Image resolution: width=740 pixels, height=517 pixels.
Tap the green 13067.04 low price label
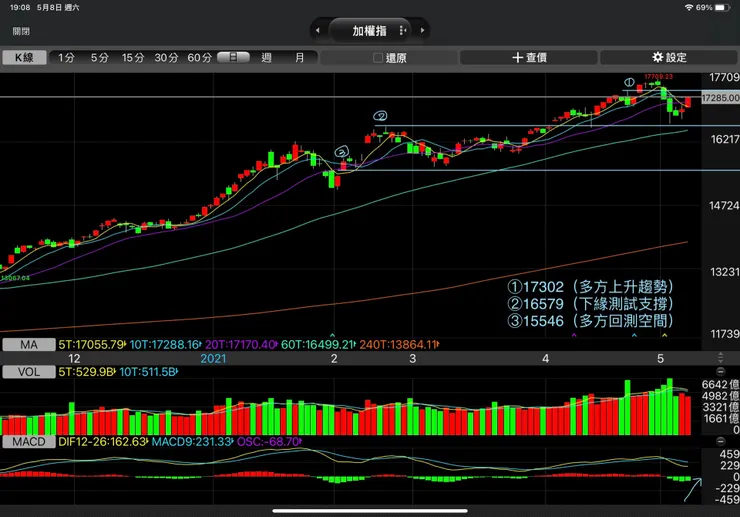pos(15,278)
